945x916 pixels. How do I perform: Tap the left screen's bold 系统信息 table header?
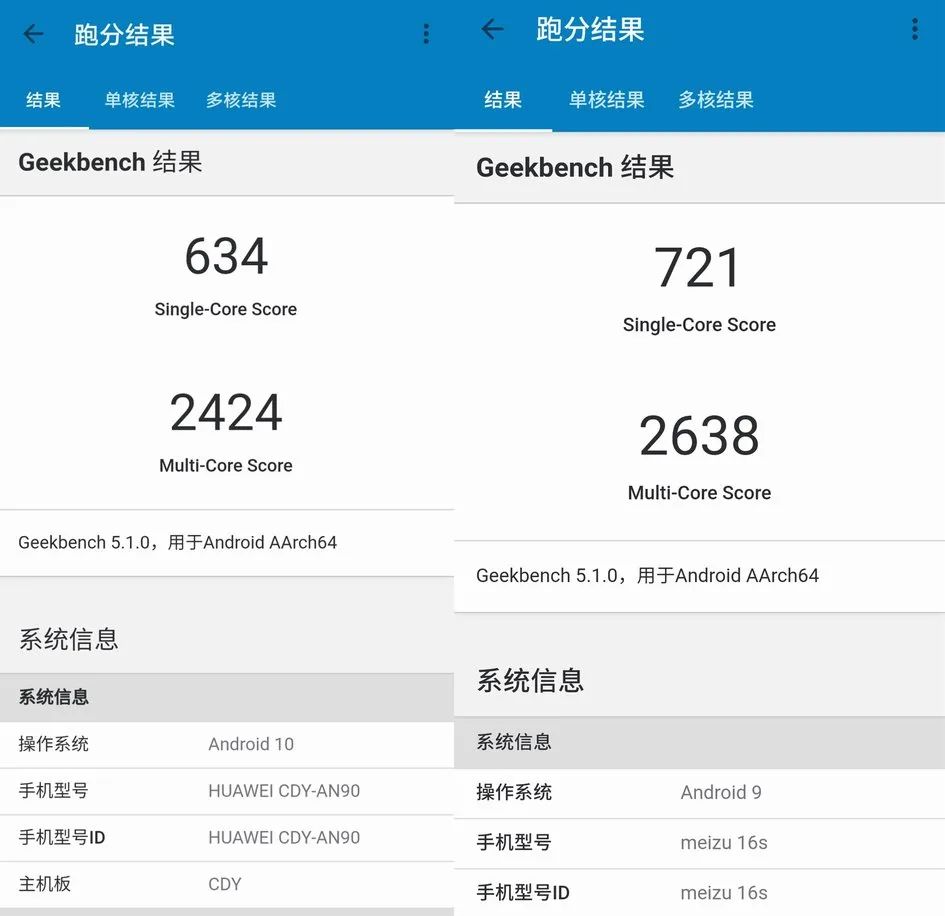54,697
